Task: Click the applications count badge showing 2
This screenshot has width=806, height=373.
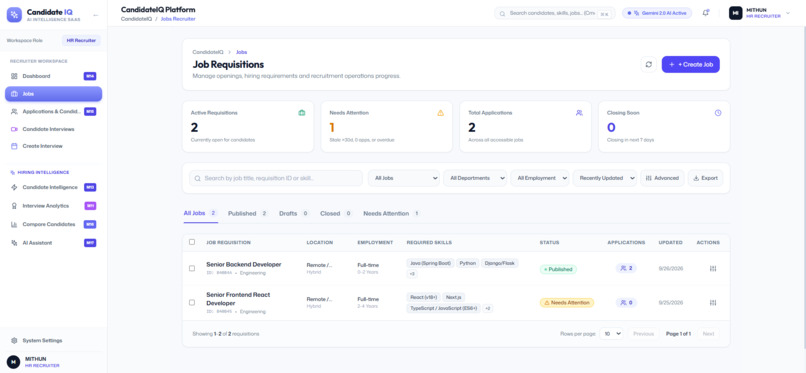Action: coord(626,268)
